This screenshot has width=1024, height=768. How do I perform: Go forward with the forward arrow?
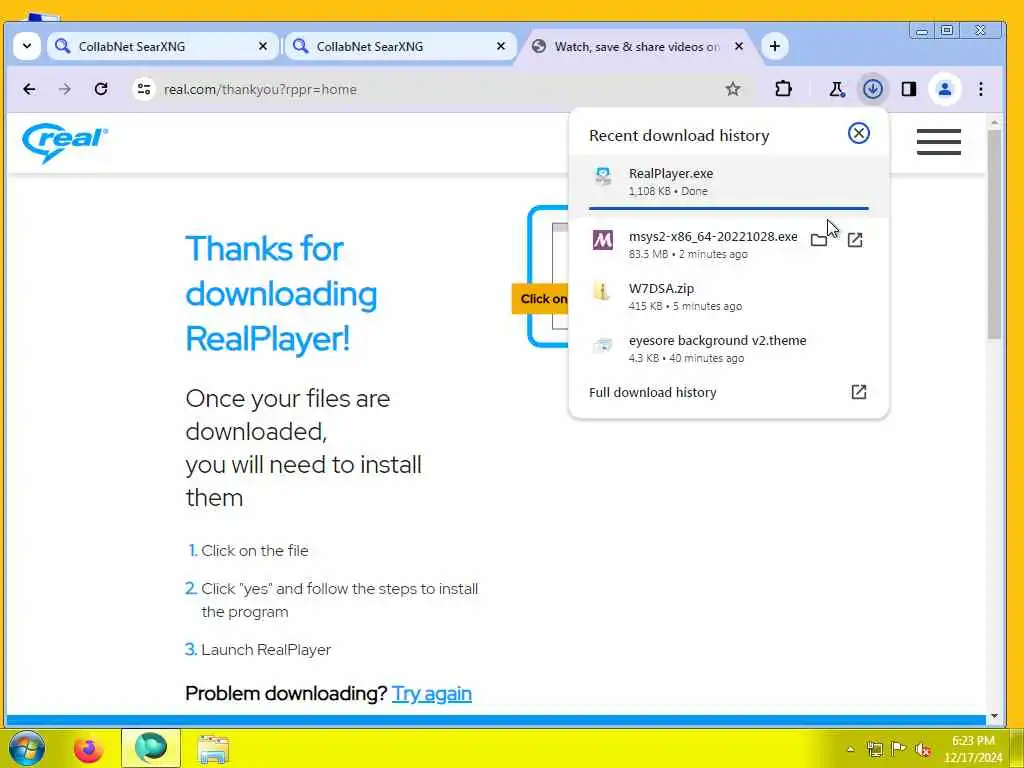(65, 89)
